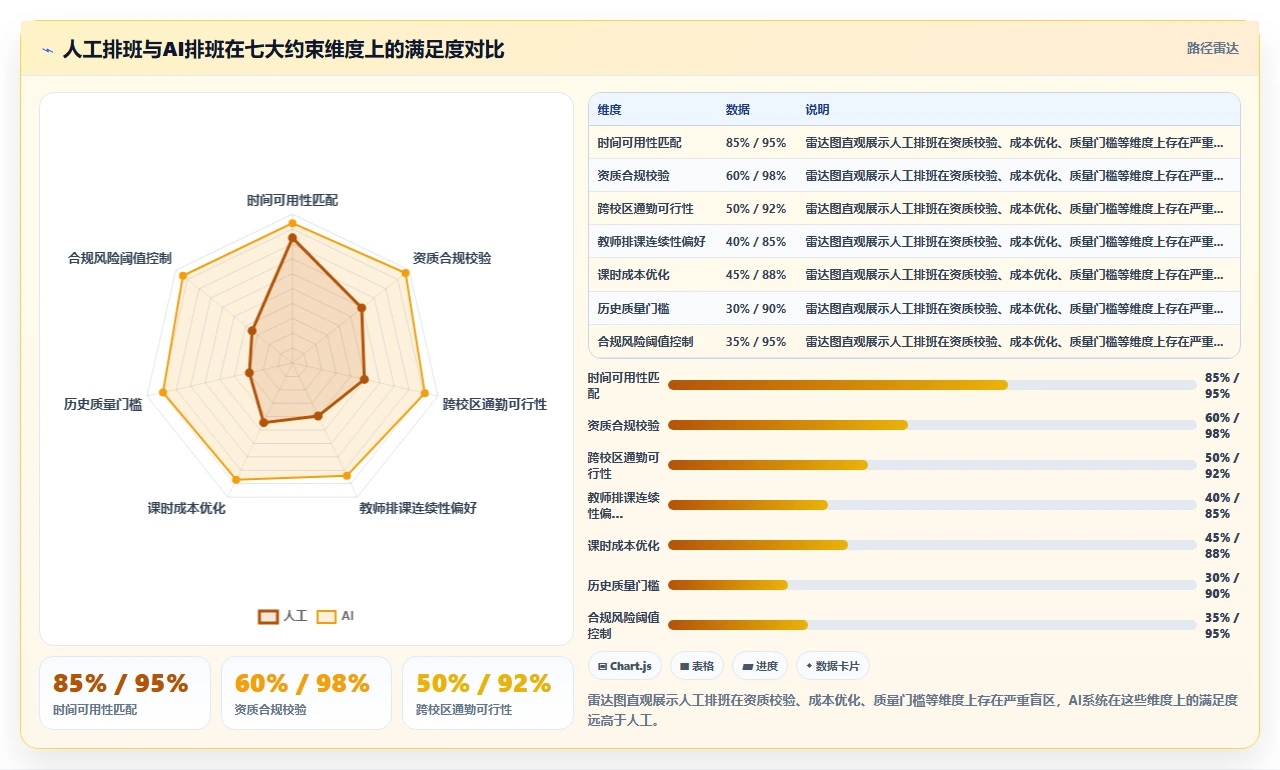Select the 表格 tag chip
The width and height of the screenshot is (1280, 770).
click(x=697, y=666)
